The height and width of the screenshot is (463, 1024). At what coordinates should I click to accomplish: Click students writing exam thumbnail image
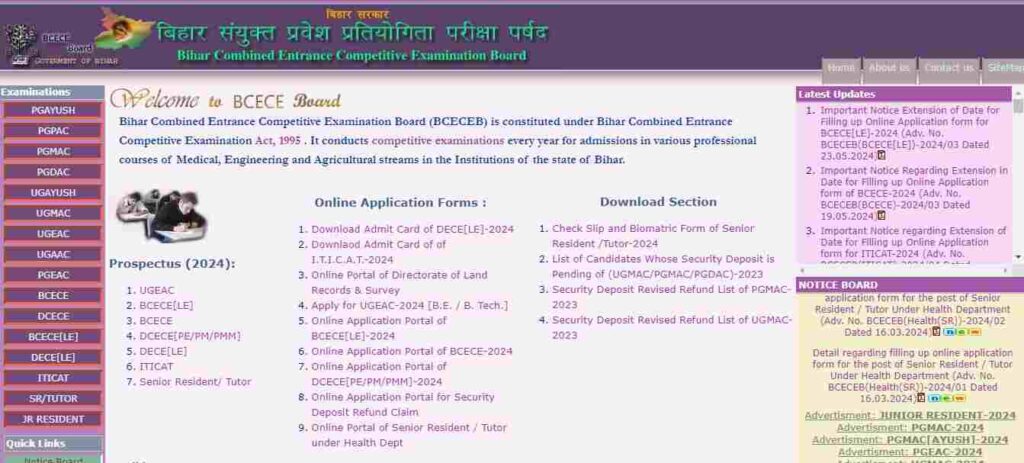(161, 216)
